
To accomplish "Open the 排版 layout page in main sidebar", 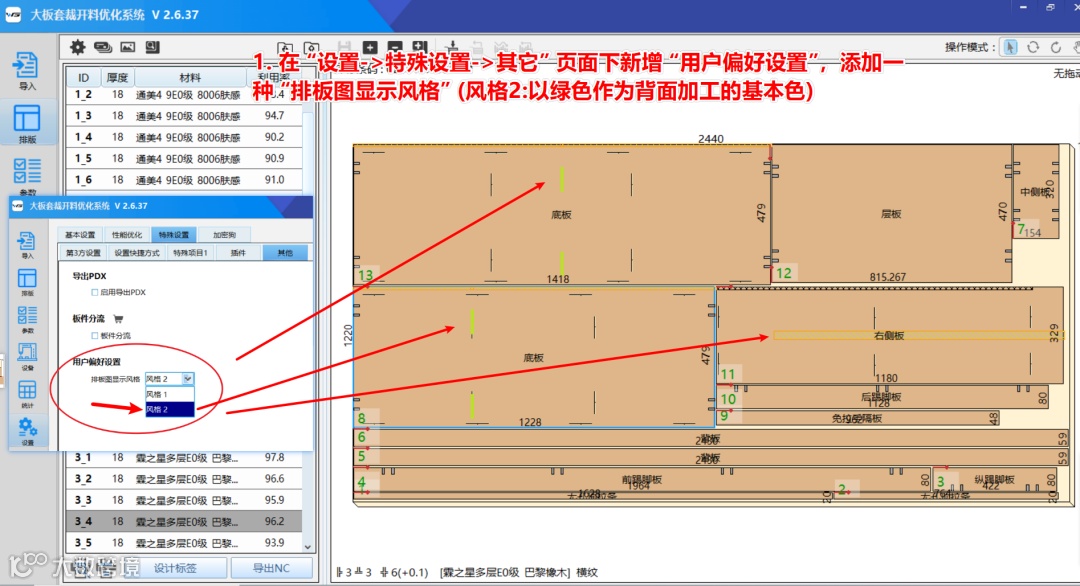I will point(26,123).
